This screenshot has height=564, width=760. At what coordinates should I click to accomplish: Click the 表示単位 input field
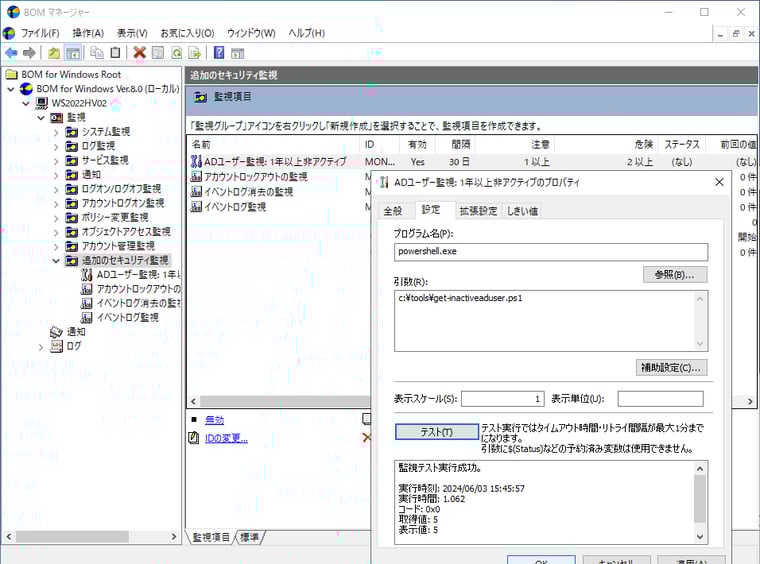[x=660, y=399]
